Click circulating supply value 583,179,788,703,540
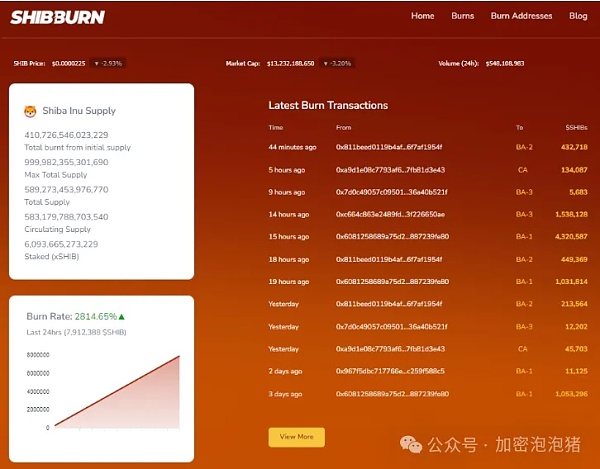The image size is (600, 469). [x=66, y=217]
